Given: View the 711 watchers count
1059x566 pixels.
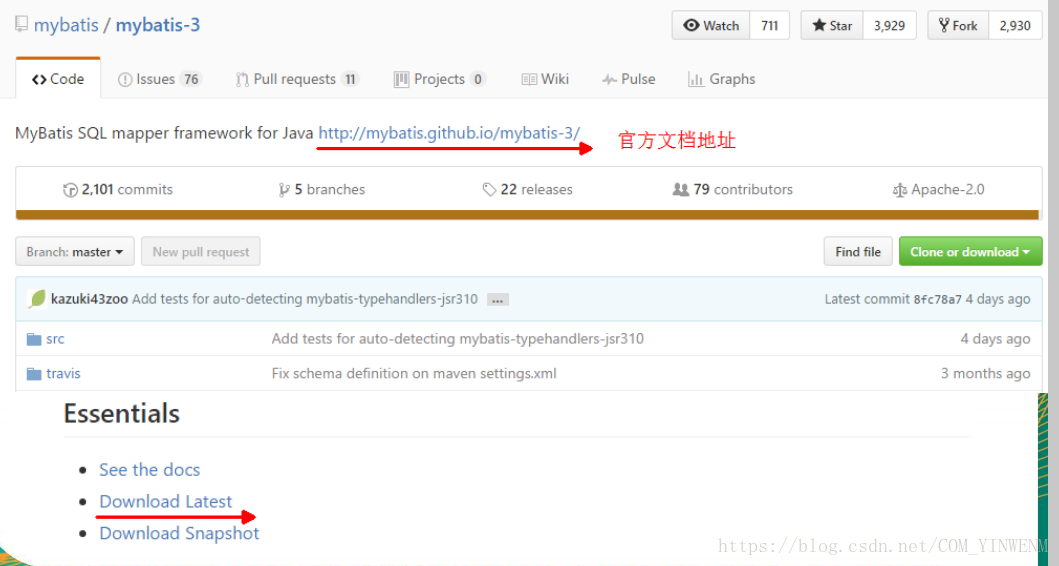Looking at the screenshot, I should click(770, 26).
